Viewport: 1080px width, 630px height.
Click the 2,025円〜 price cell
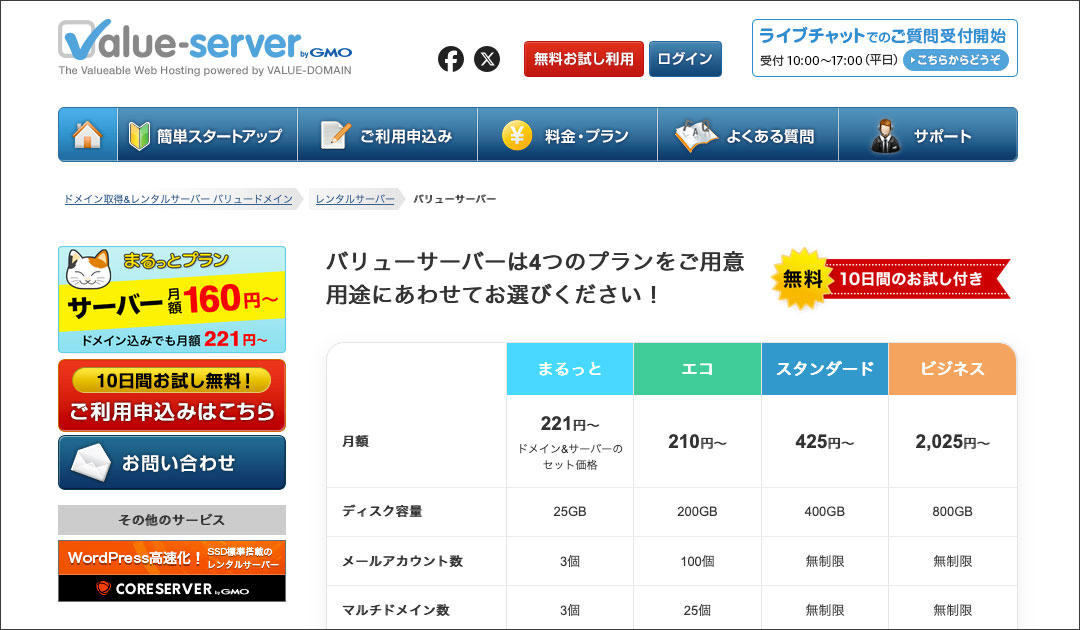click(x=953, y=441)
